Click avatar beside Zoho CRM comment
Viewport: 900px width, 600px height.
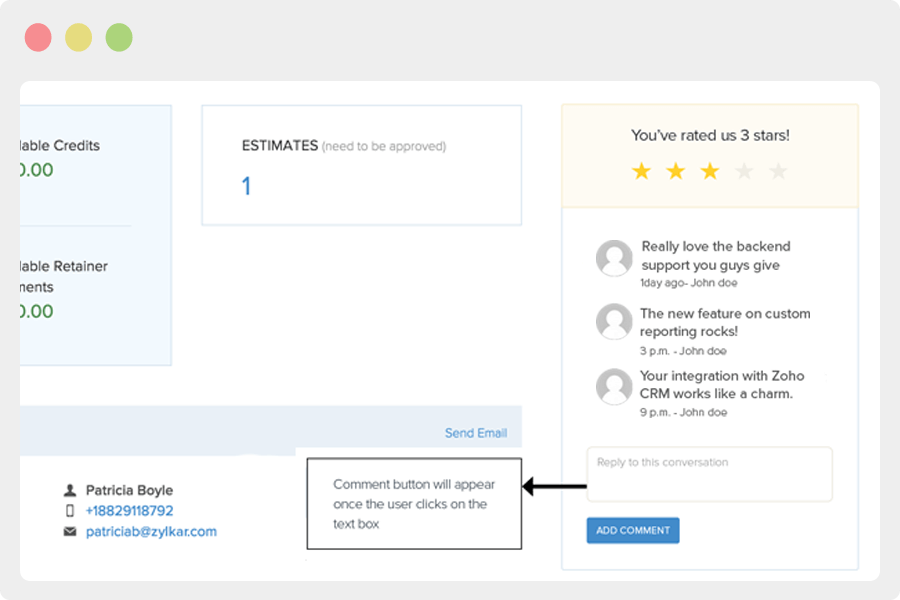(x=614, y=386)
